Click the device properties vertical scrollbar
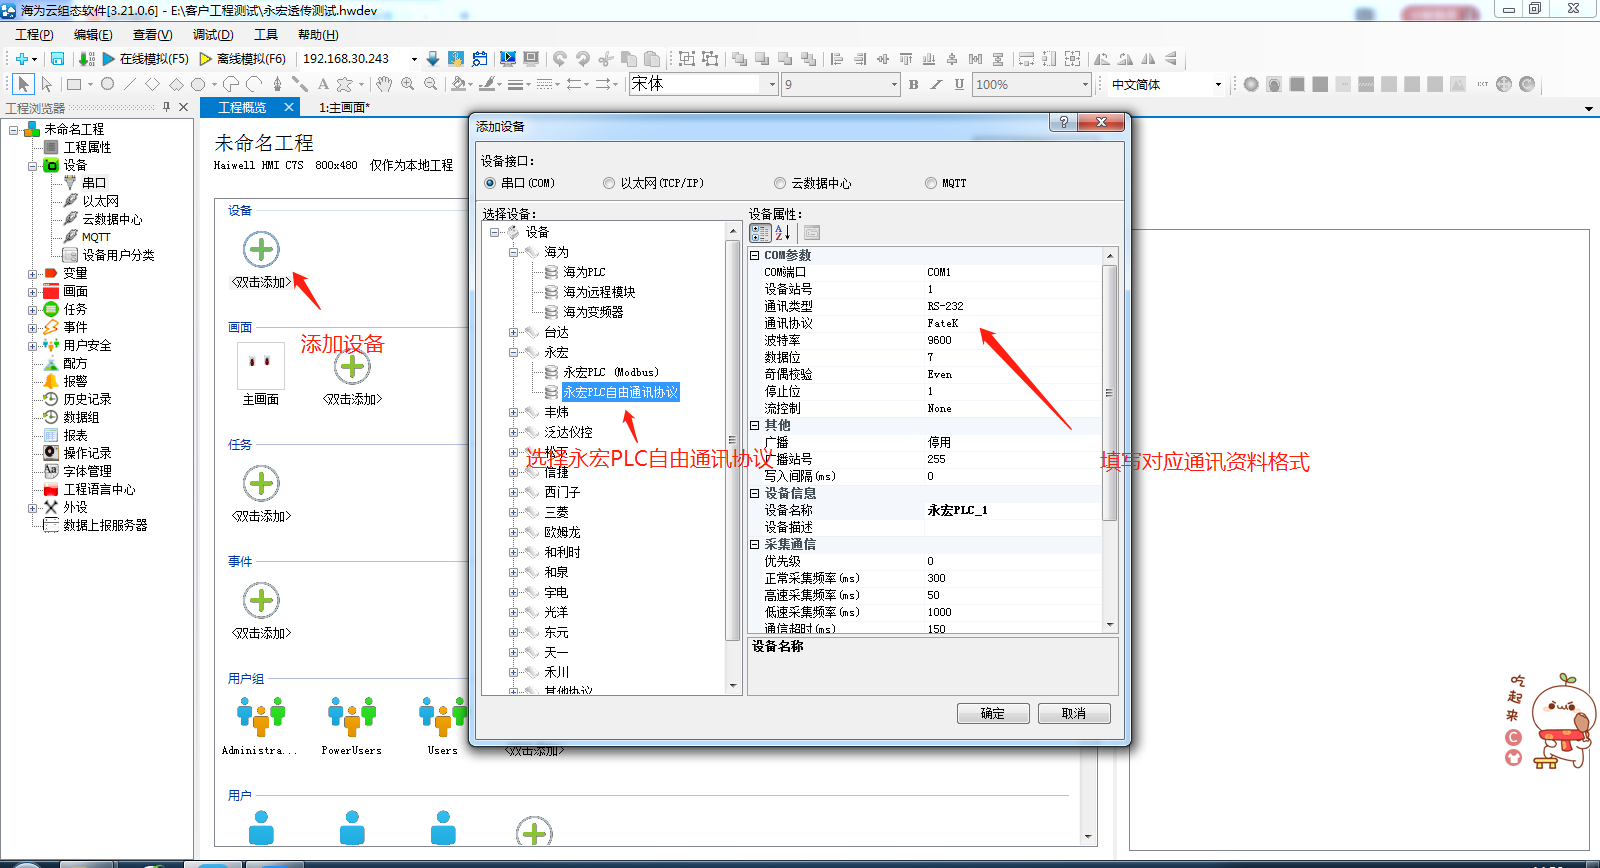The image size is (1600, 868). (x=1110, y=393)
